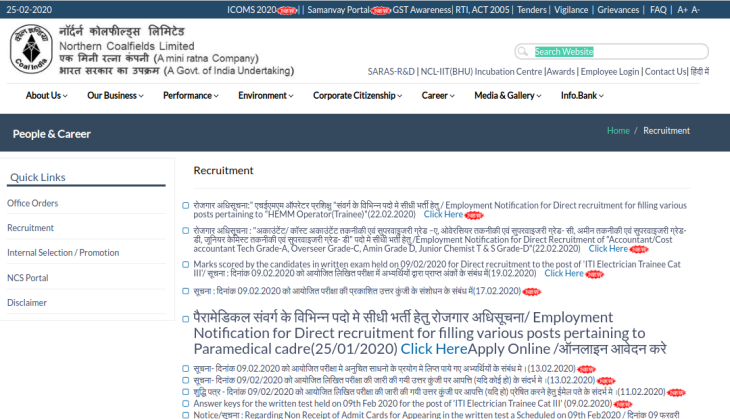Click Northern Coalfields Limited title
The image size is (730, 419).
(127, 46)
